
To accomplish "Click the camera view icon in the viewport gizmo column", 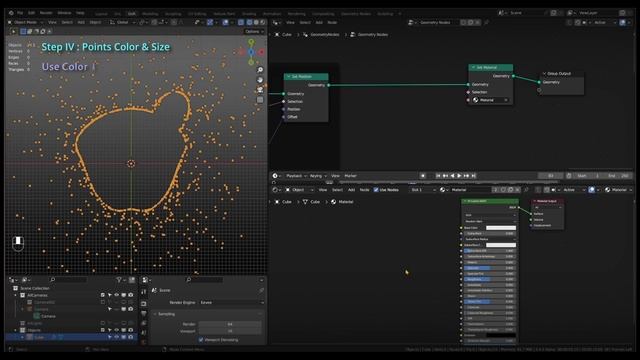I will point(260,90).
